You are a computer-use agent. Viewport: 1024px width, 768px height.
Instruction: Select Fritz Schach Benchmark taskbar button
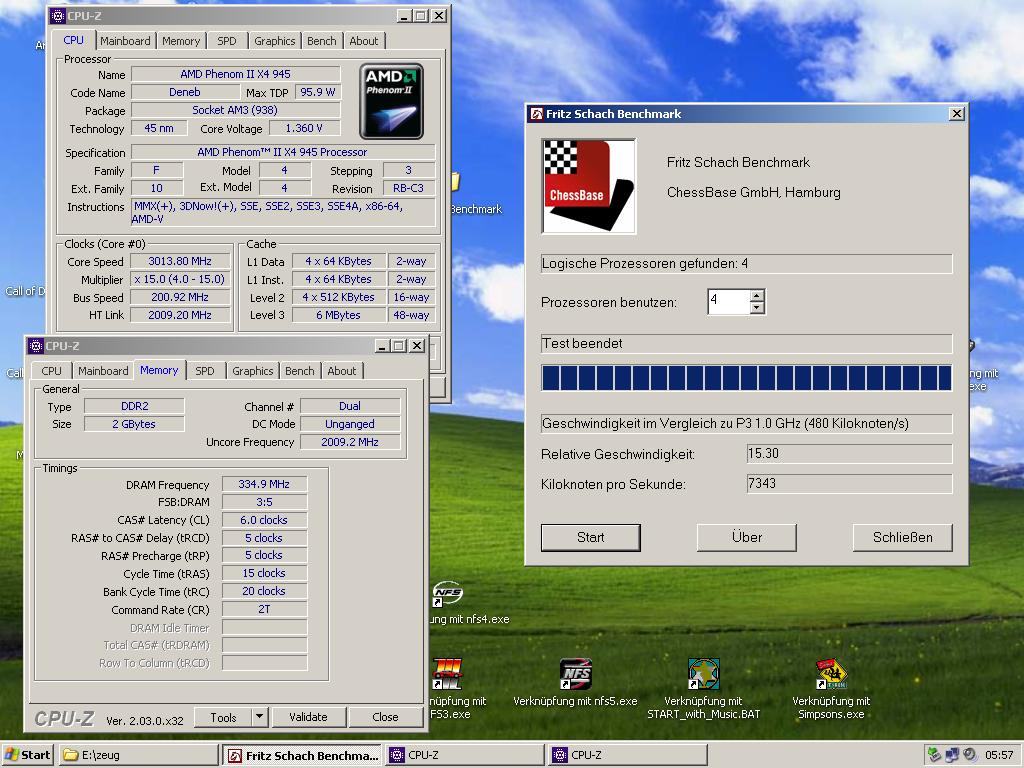point(302,755)
